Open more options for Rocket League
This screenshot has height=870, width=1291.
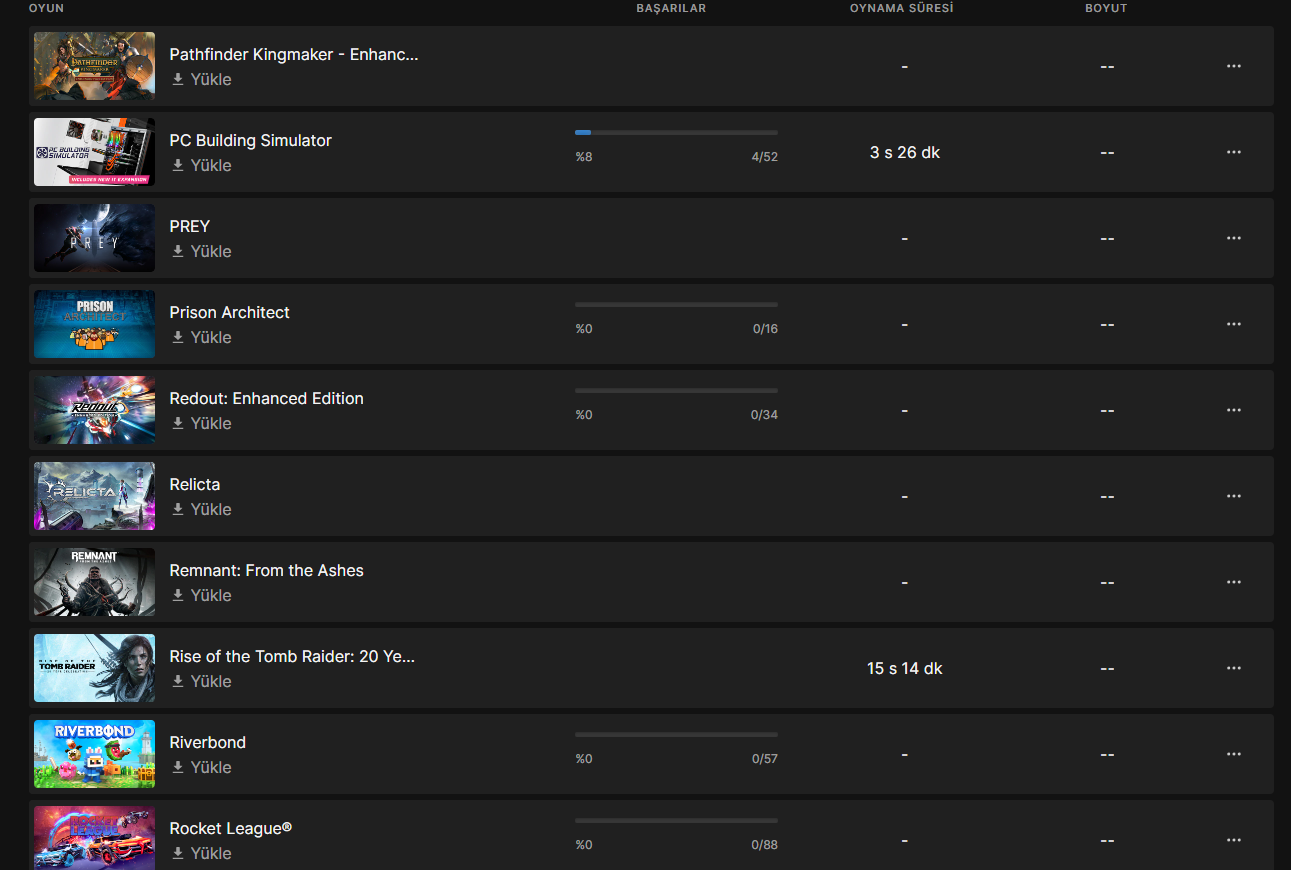(1233, 840)
